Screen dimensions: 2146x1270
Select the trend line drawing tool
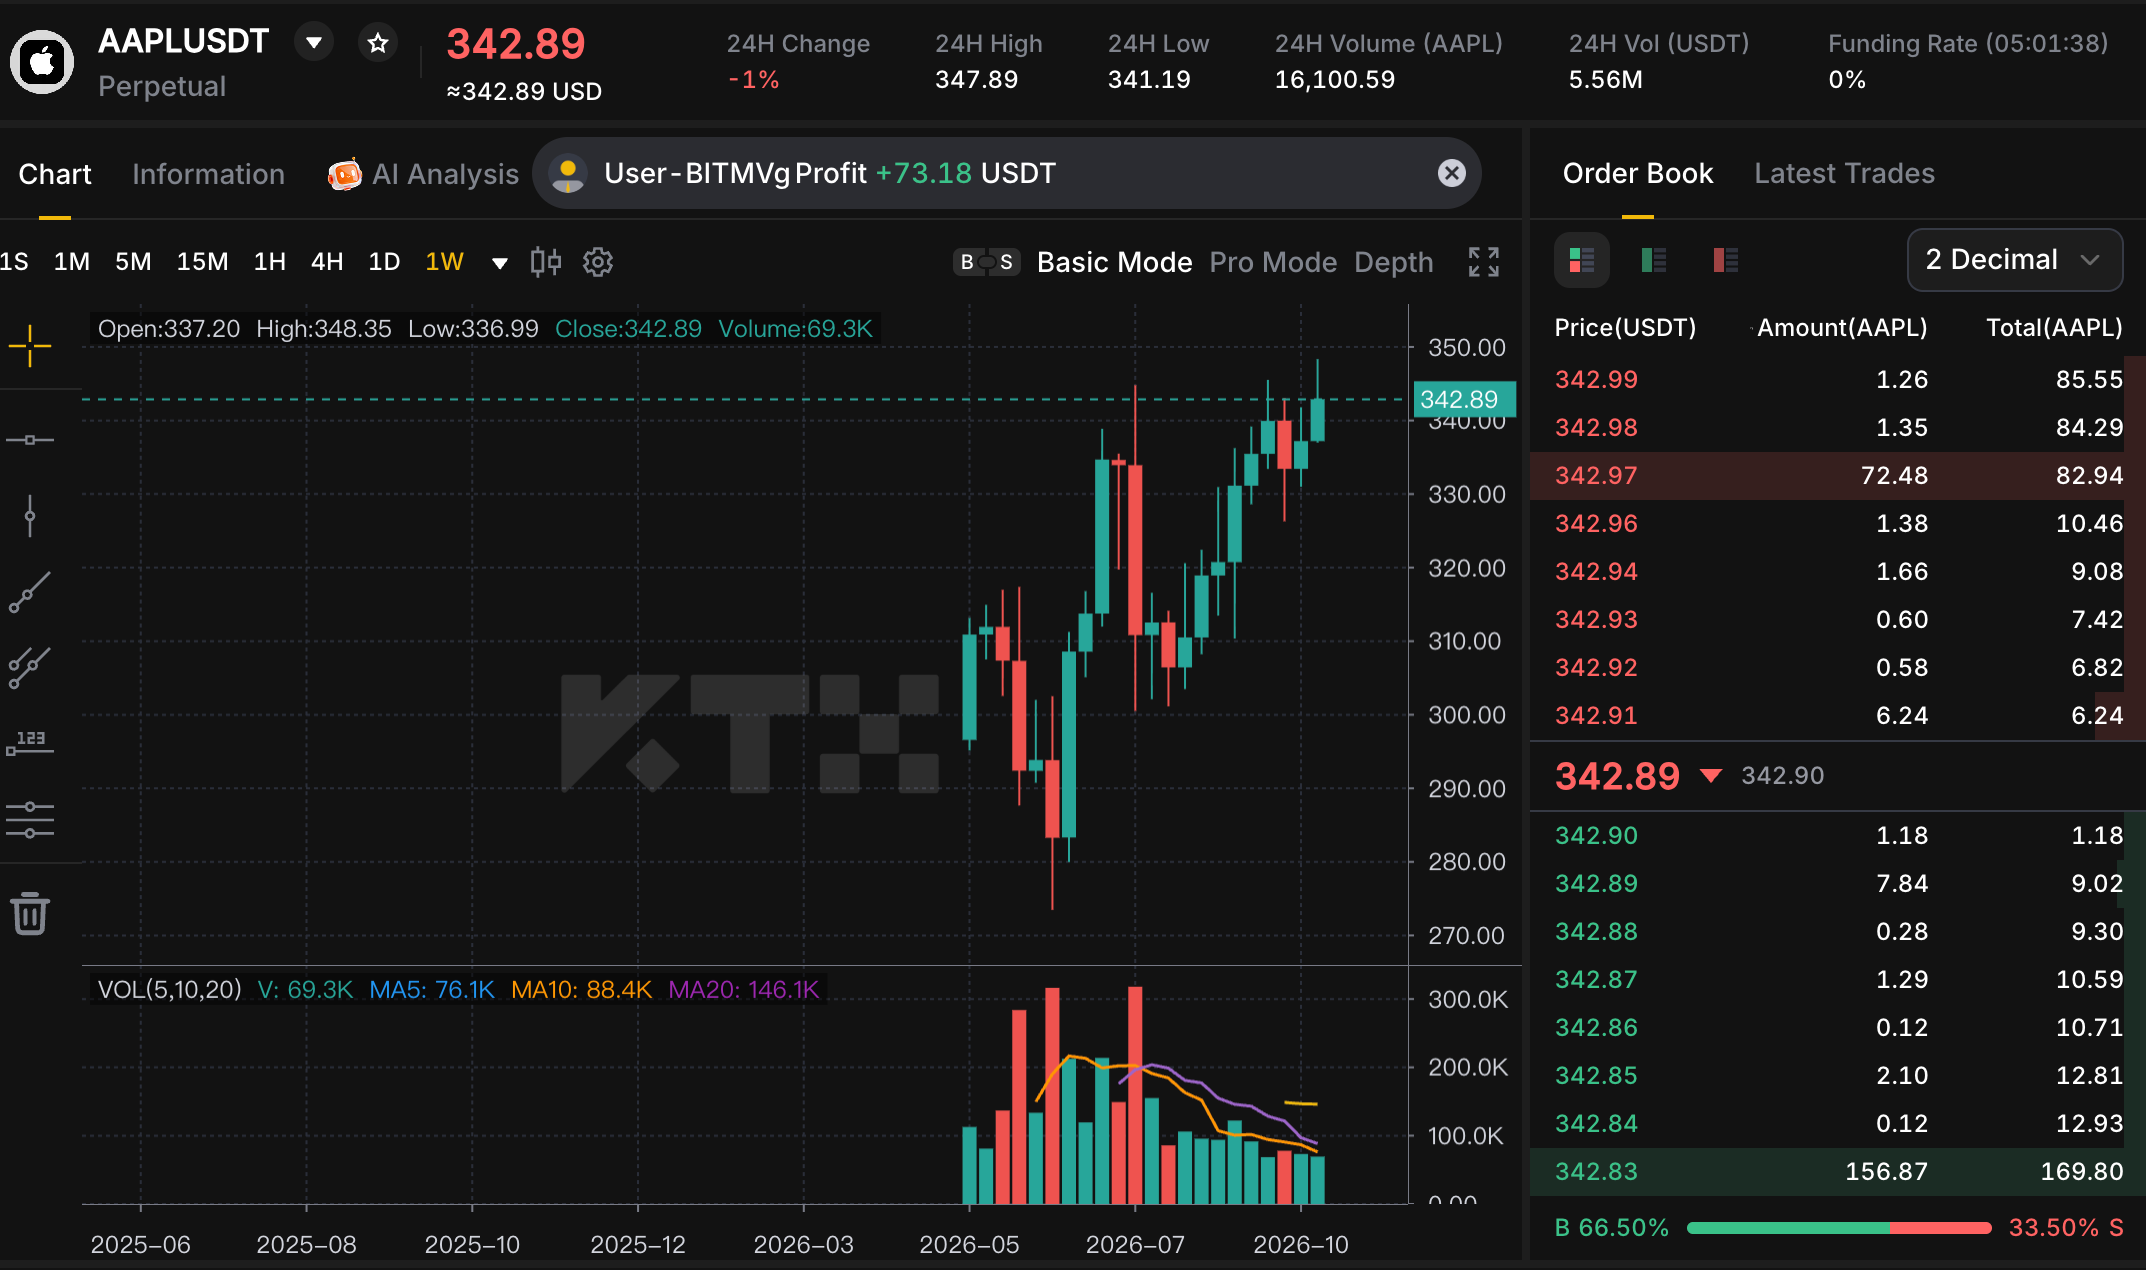pyautogui.click(x=30, y=592)
